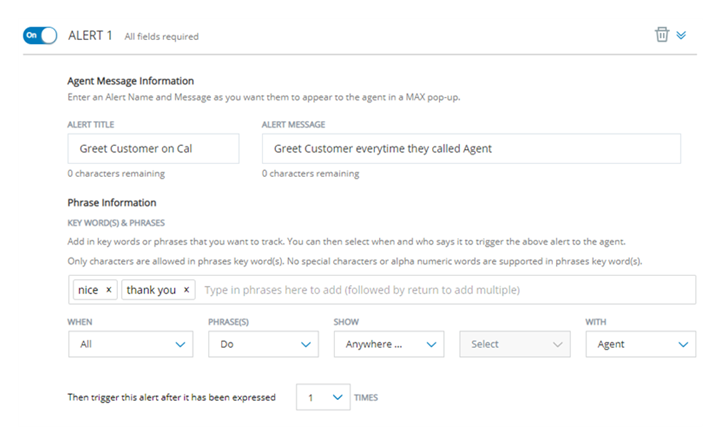The image size is (712, 438).
Task: Click '0 characters remaining' under Alert Message
Action: tap(311, 173)
